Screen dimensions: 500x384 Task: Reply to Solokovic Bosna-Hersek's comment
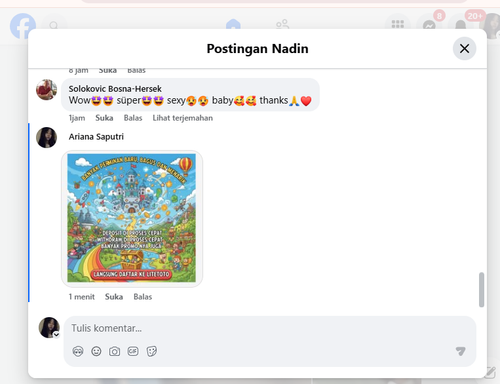pyautogui.click(x=133, y=118)
